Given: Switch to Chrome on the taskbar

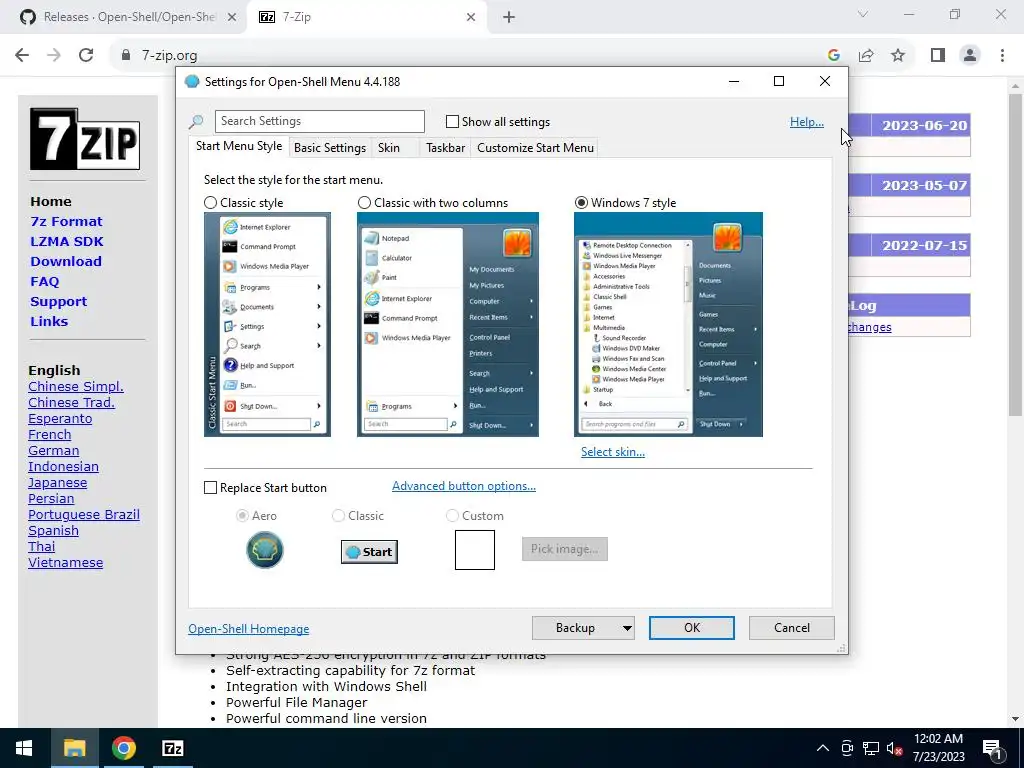Looking at the screenshot, I should coord(123,748).
